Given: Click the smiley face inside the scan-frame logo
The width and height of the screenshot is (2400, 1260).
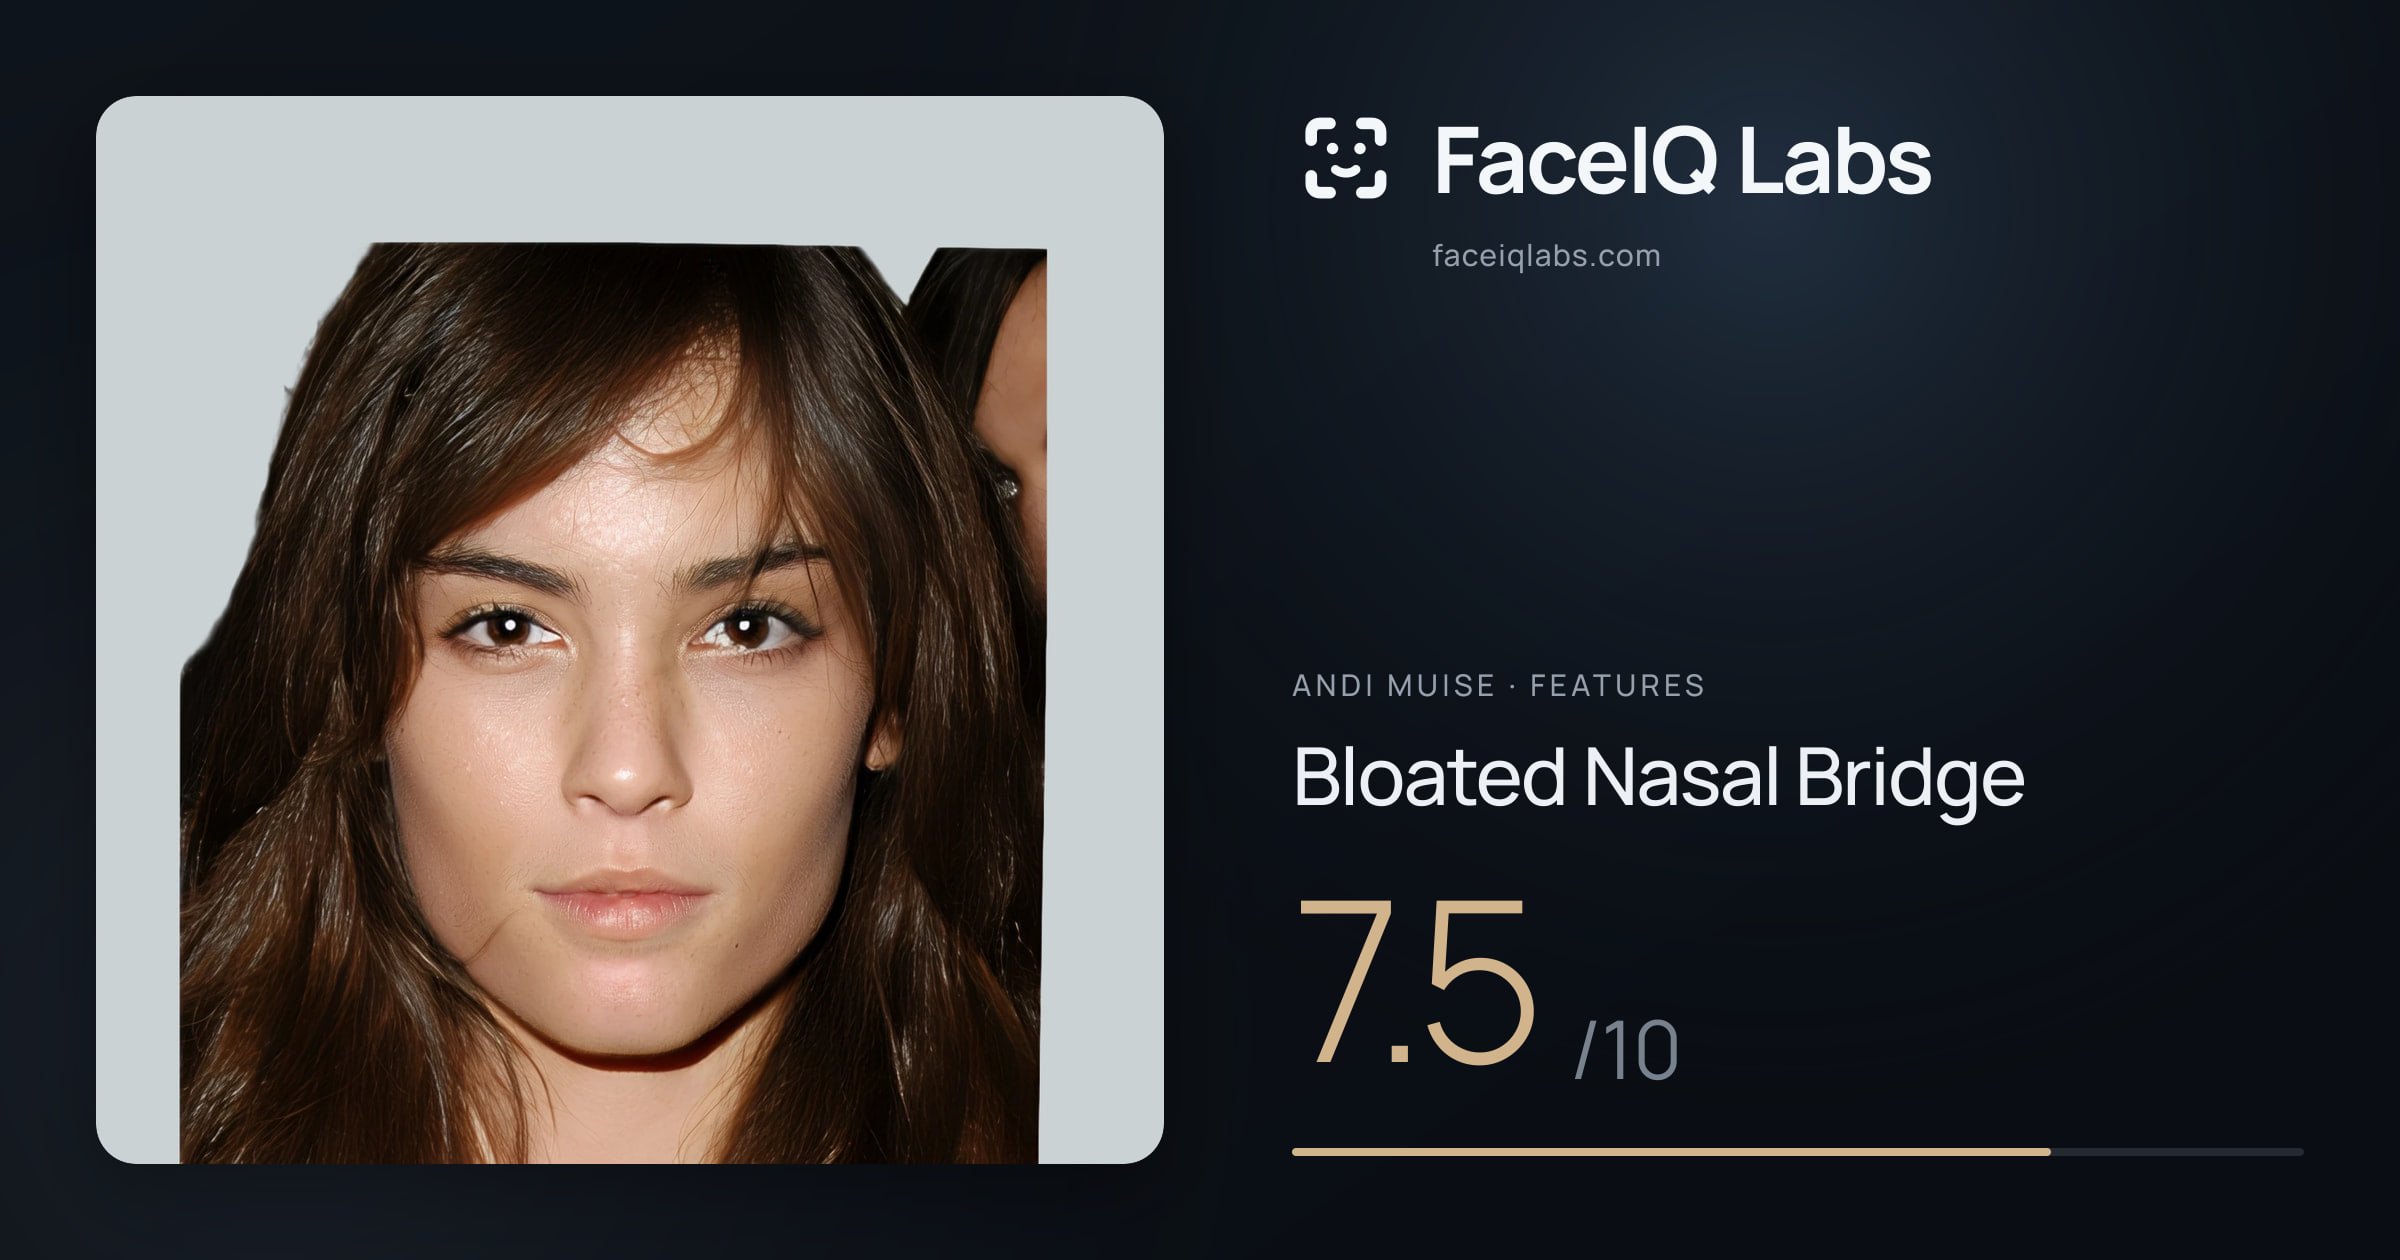Looking at the screenshot, I should pyautogui.click(x=1346, y=160).
